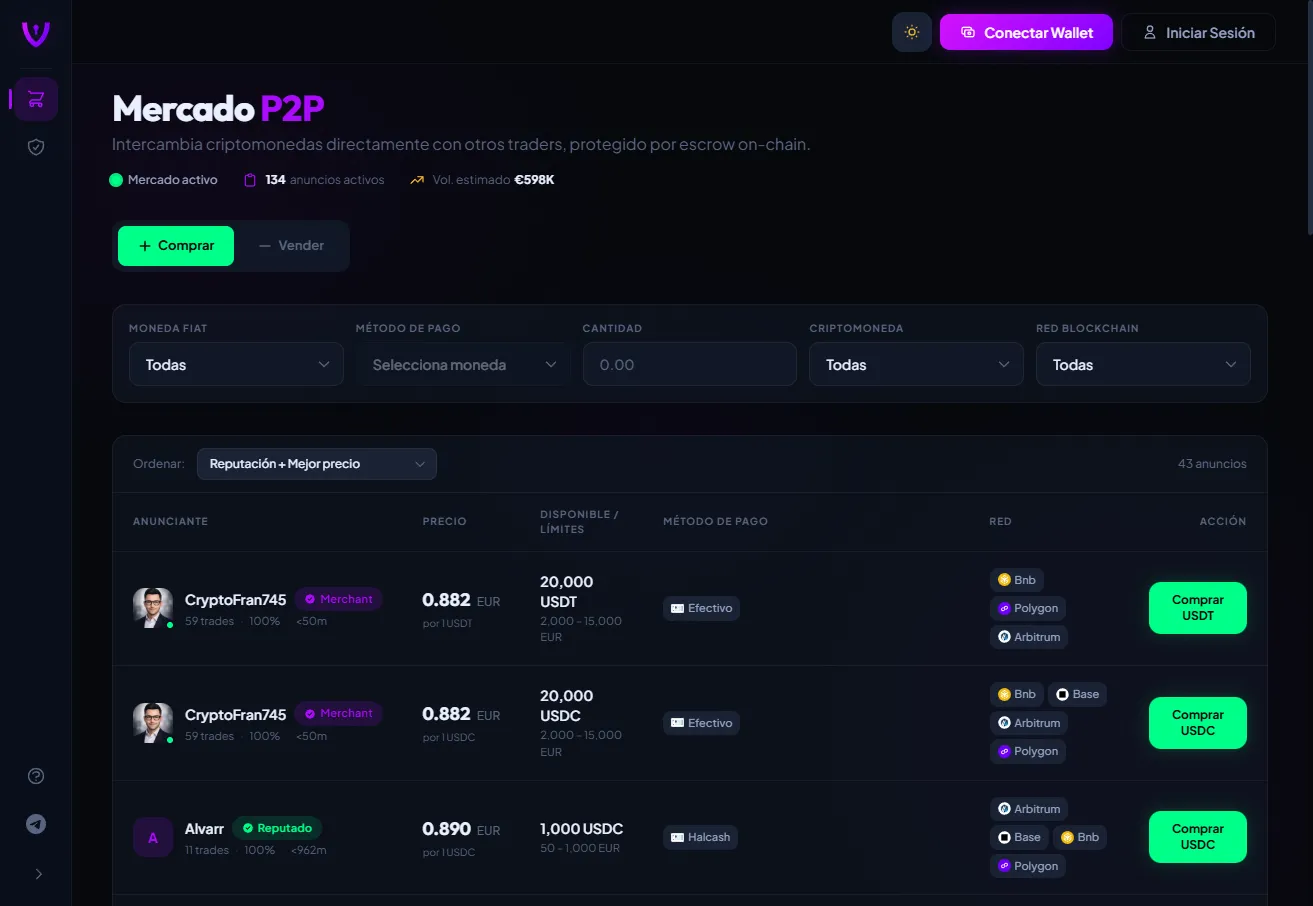Open the Moneda Fiat dropdown
This screenshot has height=906, width=1313.
[236, 365]
